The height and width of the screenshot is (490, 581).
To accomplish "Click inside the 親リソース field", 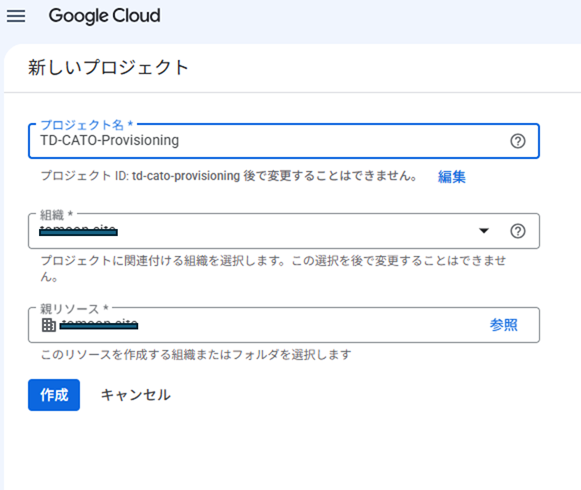I will point(284,325).
